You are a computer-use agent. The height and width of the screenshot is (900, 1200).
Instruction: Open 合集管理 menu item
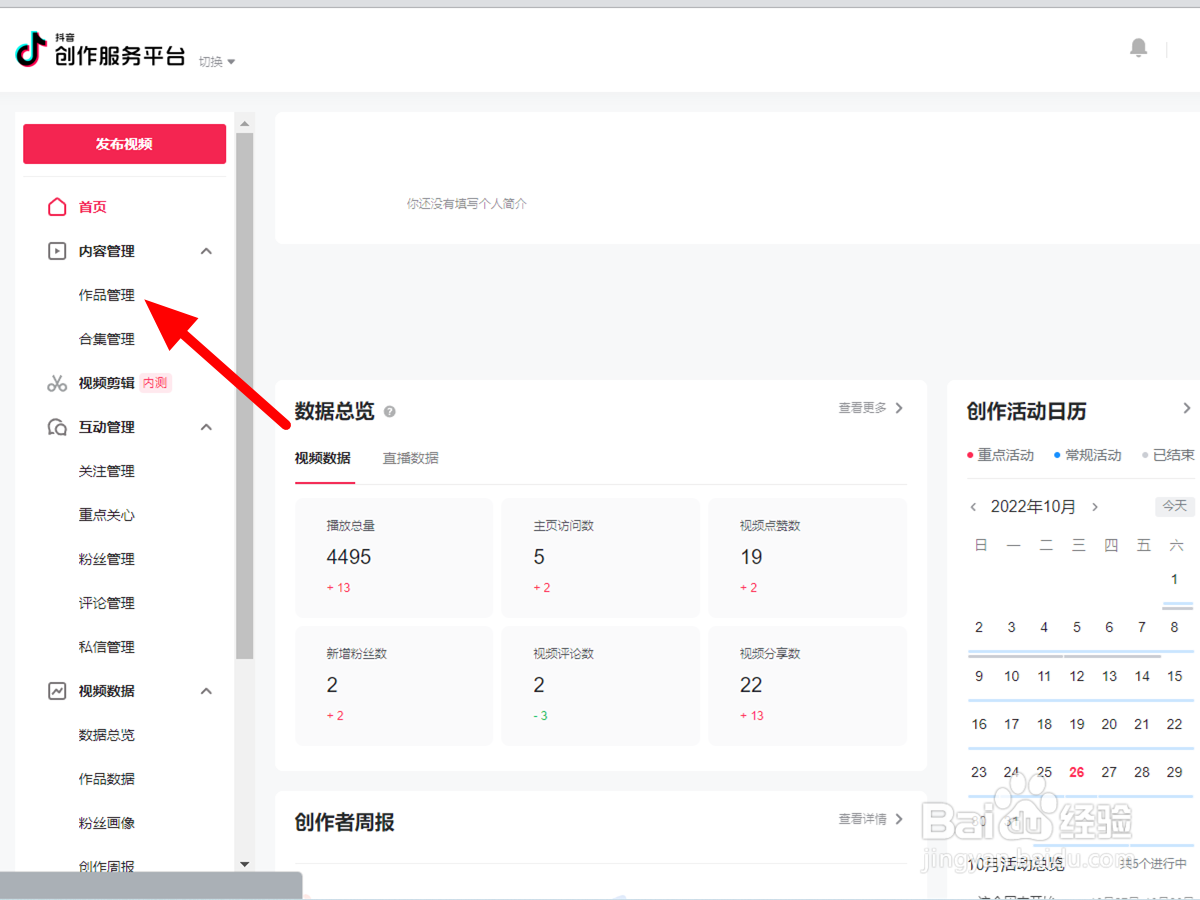[107, 339]
